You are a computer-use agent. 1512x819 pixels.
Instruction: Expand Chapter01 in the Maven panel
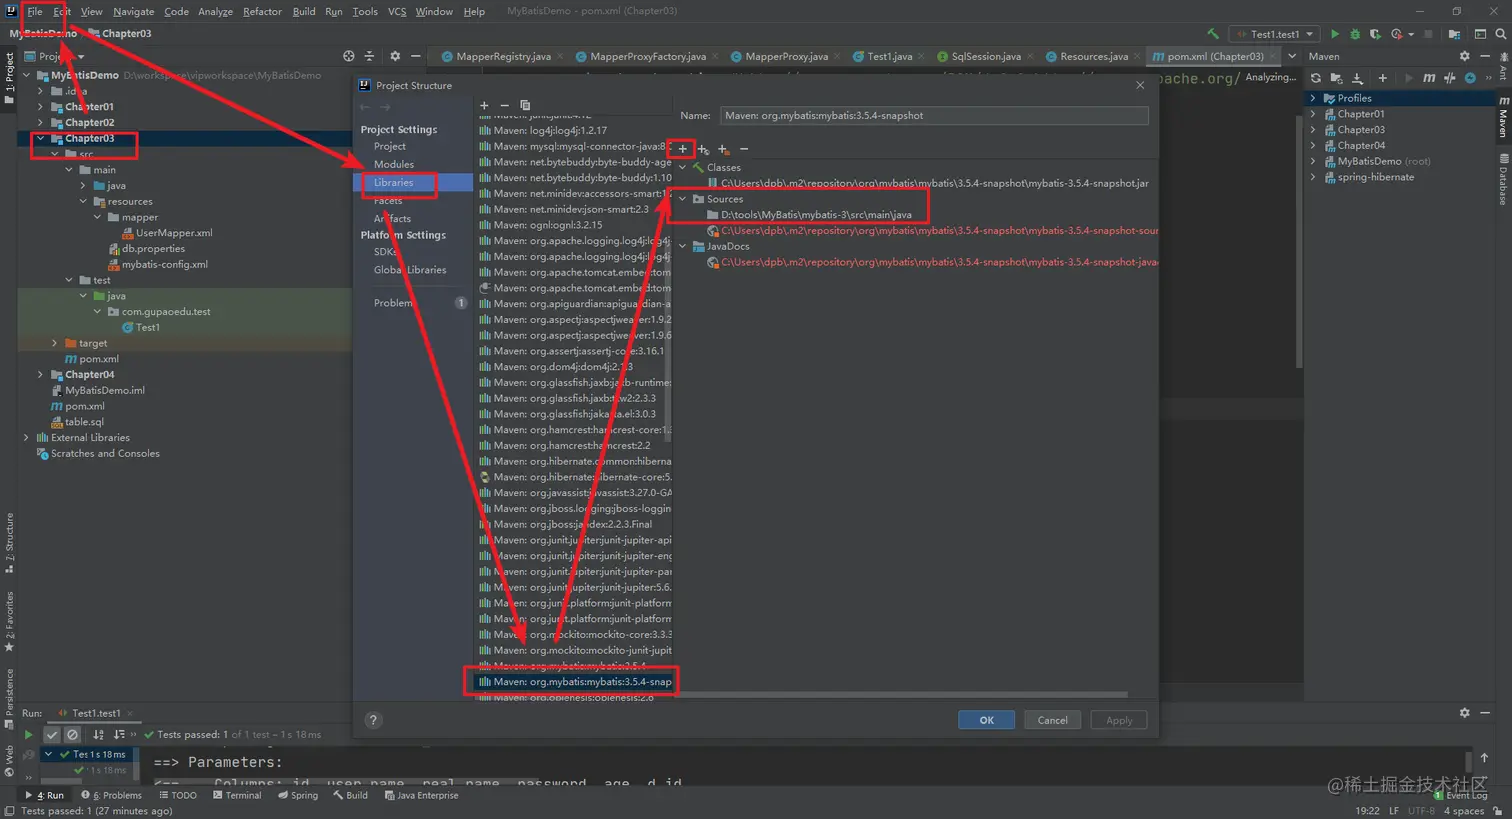[1313, 114]
